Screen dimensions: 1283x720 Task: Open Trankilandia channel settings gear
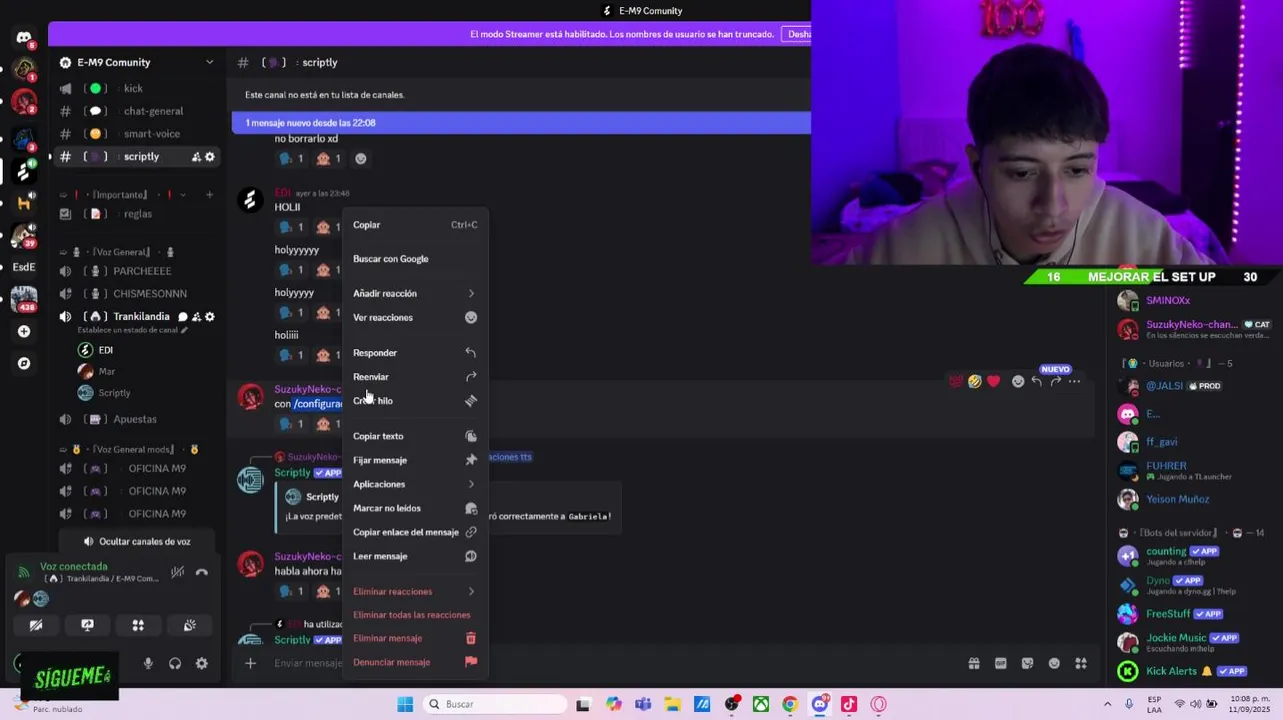pyautogui.click(x=210, y=317)
